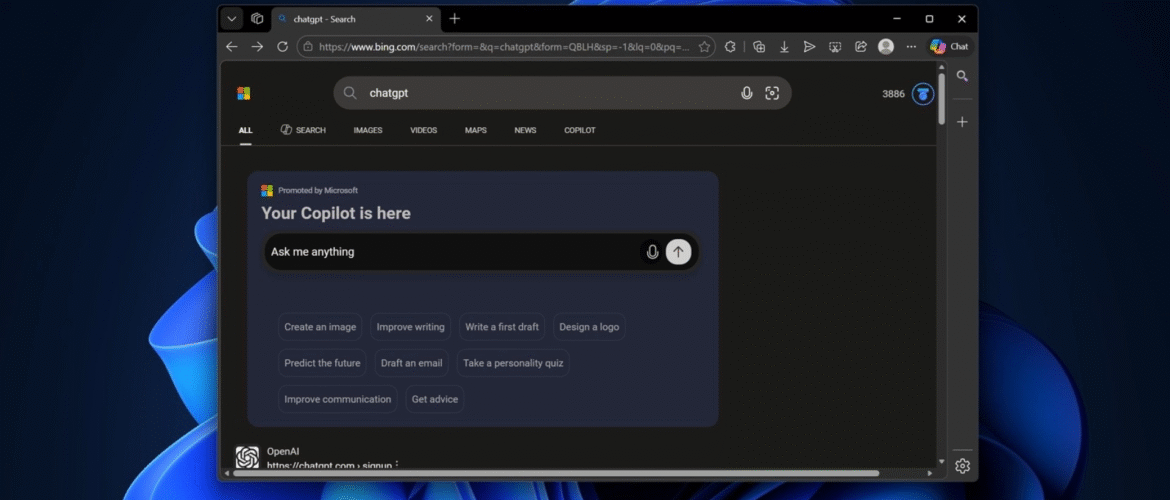Choose the Create an image suggestion
The image size is (1170, 500).
click(x=320, y=327)
